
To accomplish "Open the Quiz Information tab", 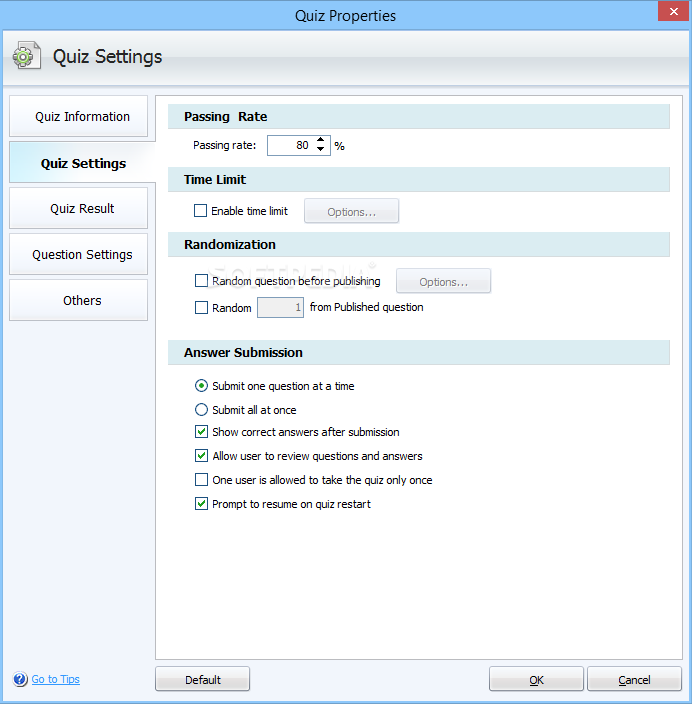I will pyautogui.click(x=79, y=116).
